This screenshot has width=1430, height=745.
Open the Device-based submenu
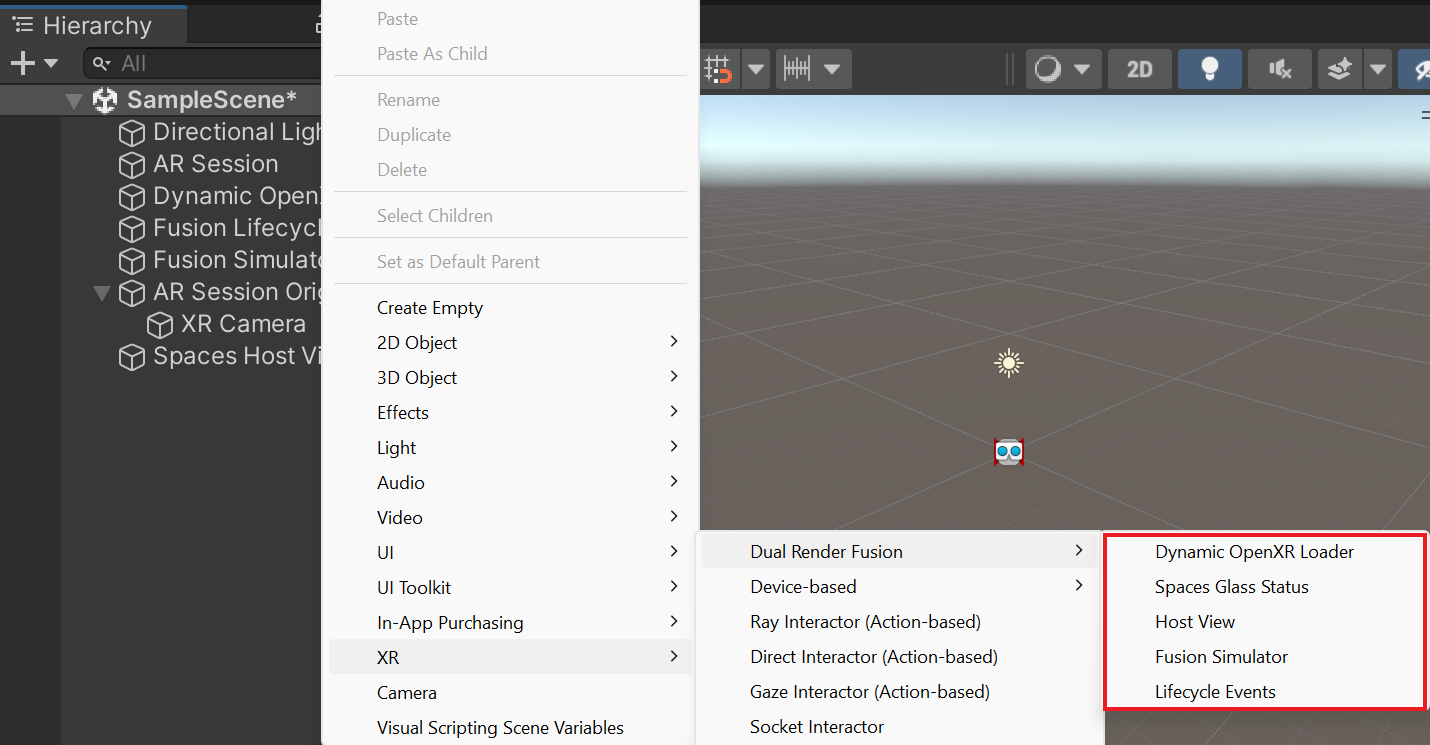coord(899,587)
